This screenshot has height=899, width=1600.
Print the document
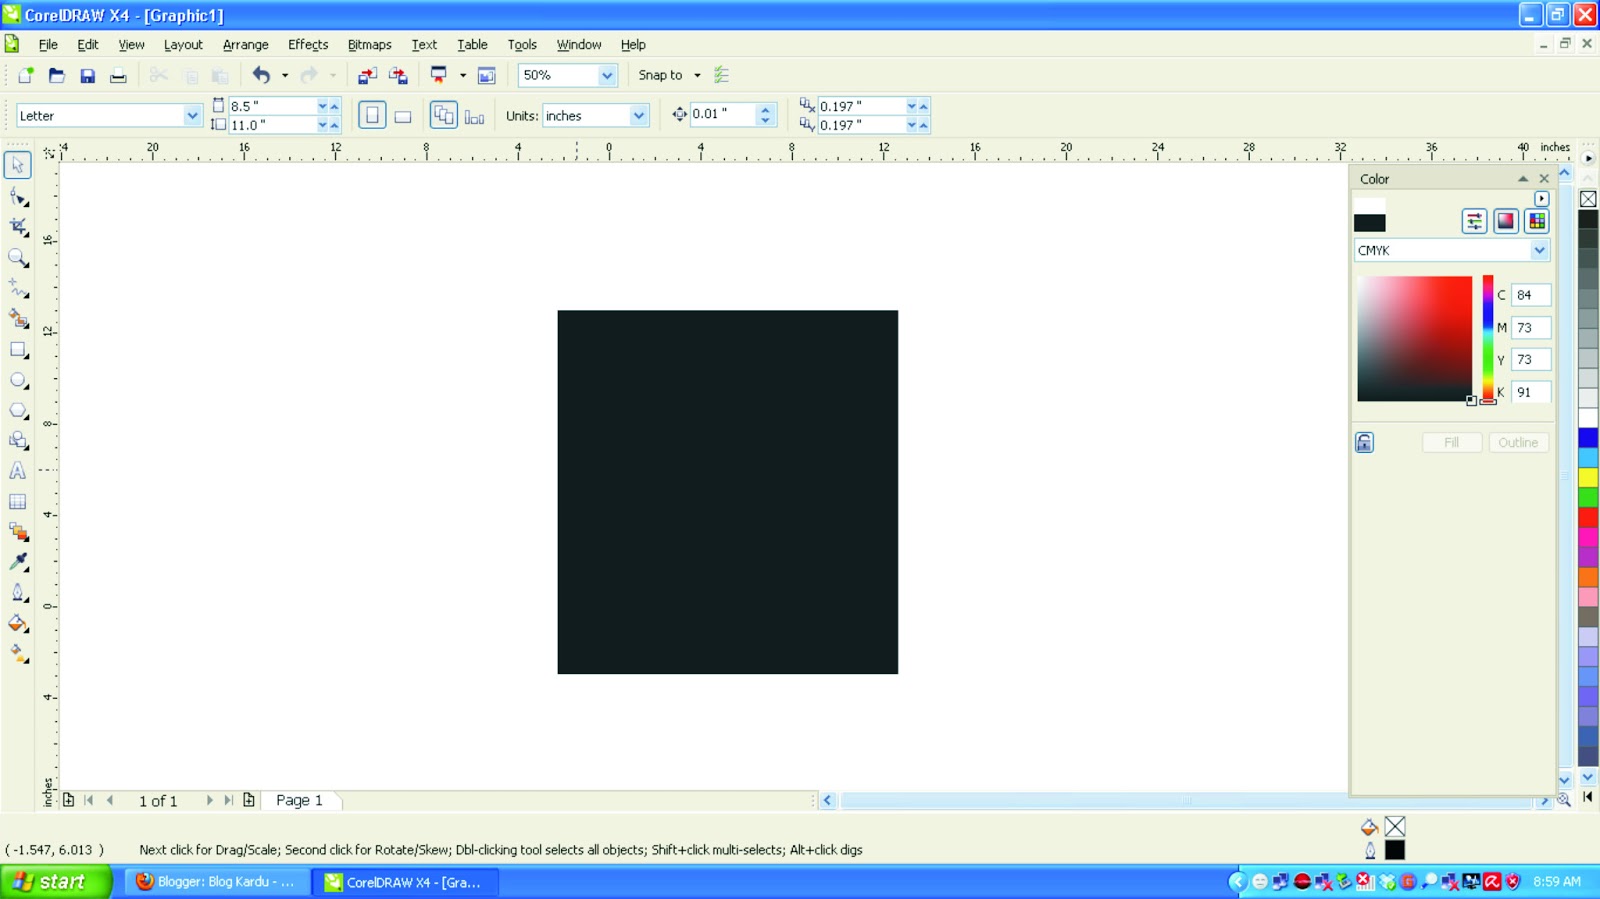tap(118, 75)
